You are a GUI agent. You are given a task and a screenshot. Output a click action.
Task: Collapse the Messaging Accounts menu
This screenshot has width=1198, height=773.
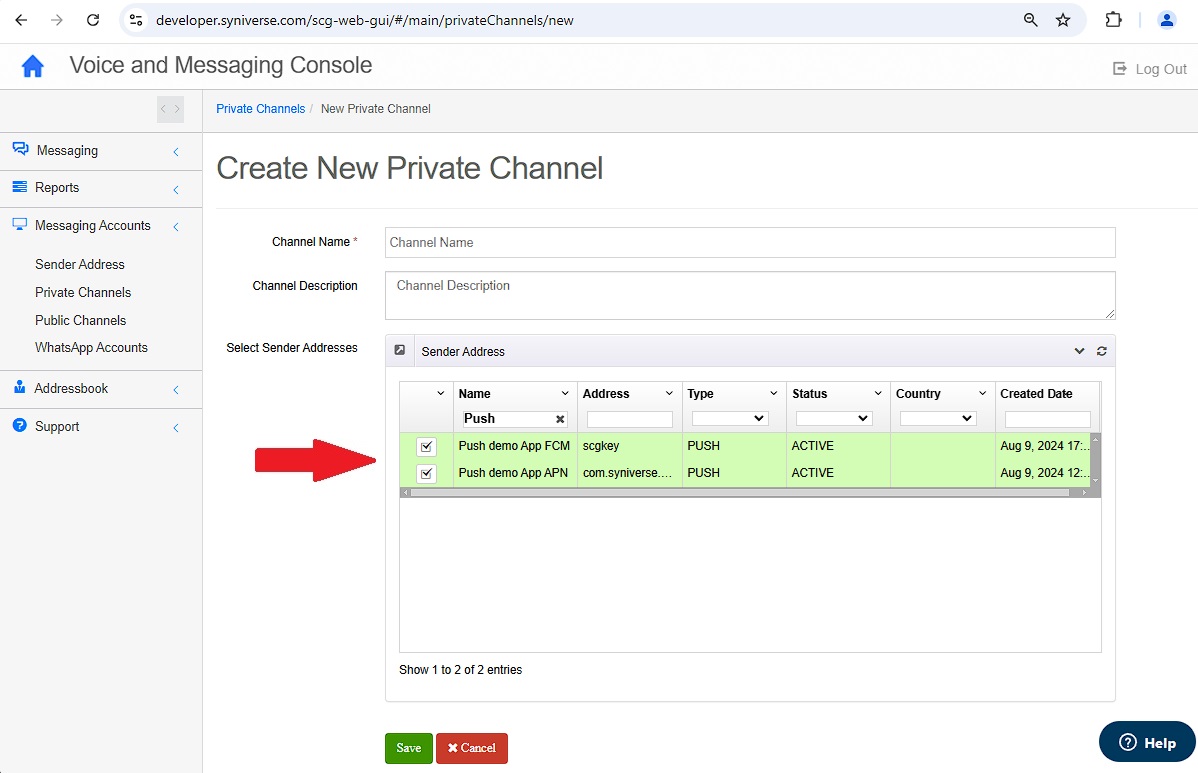(x=176, y=227)
